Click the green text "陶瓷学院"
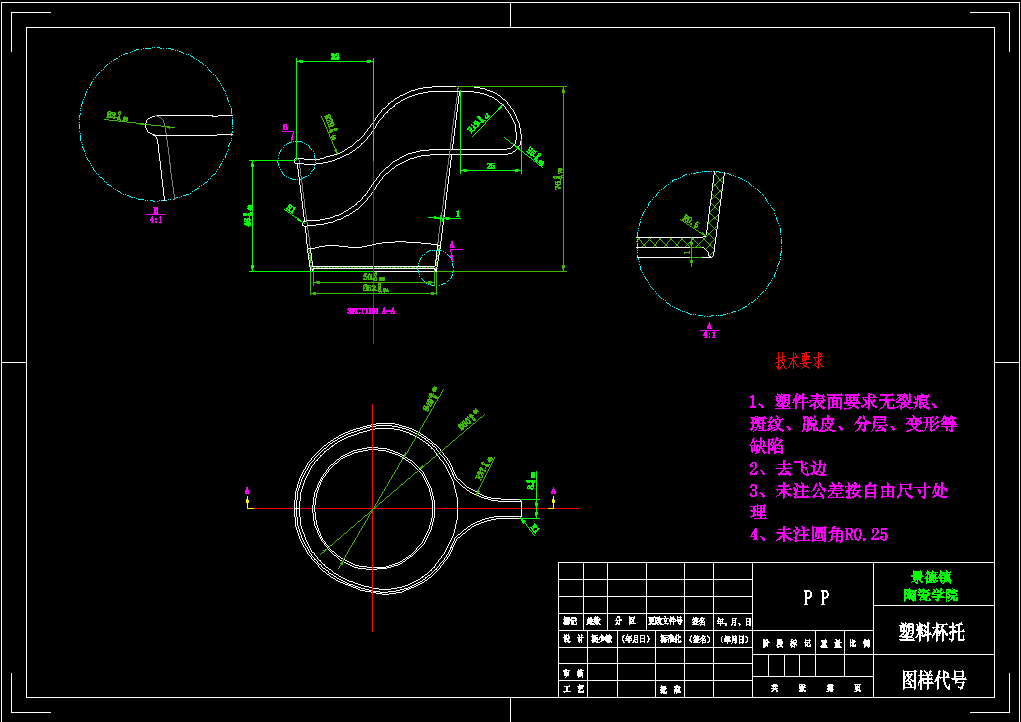 point(931,595)
